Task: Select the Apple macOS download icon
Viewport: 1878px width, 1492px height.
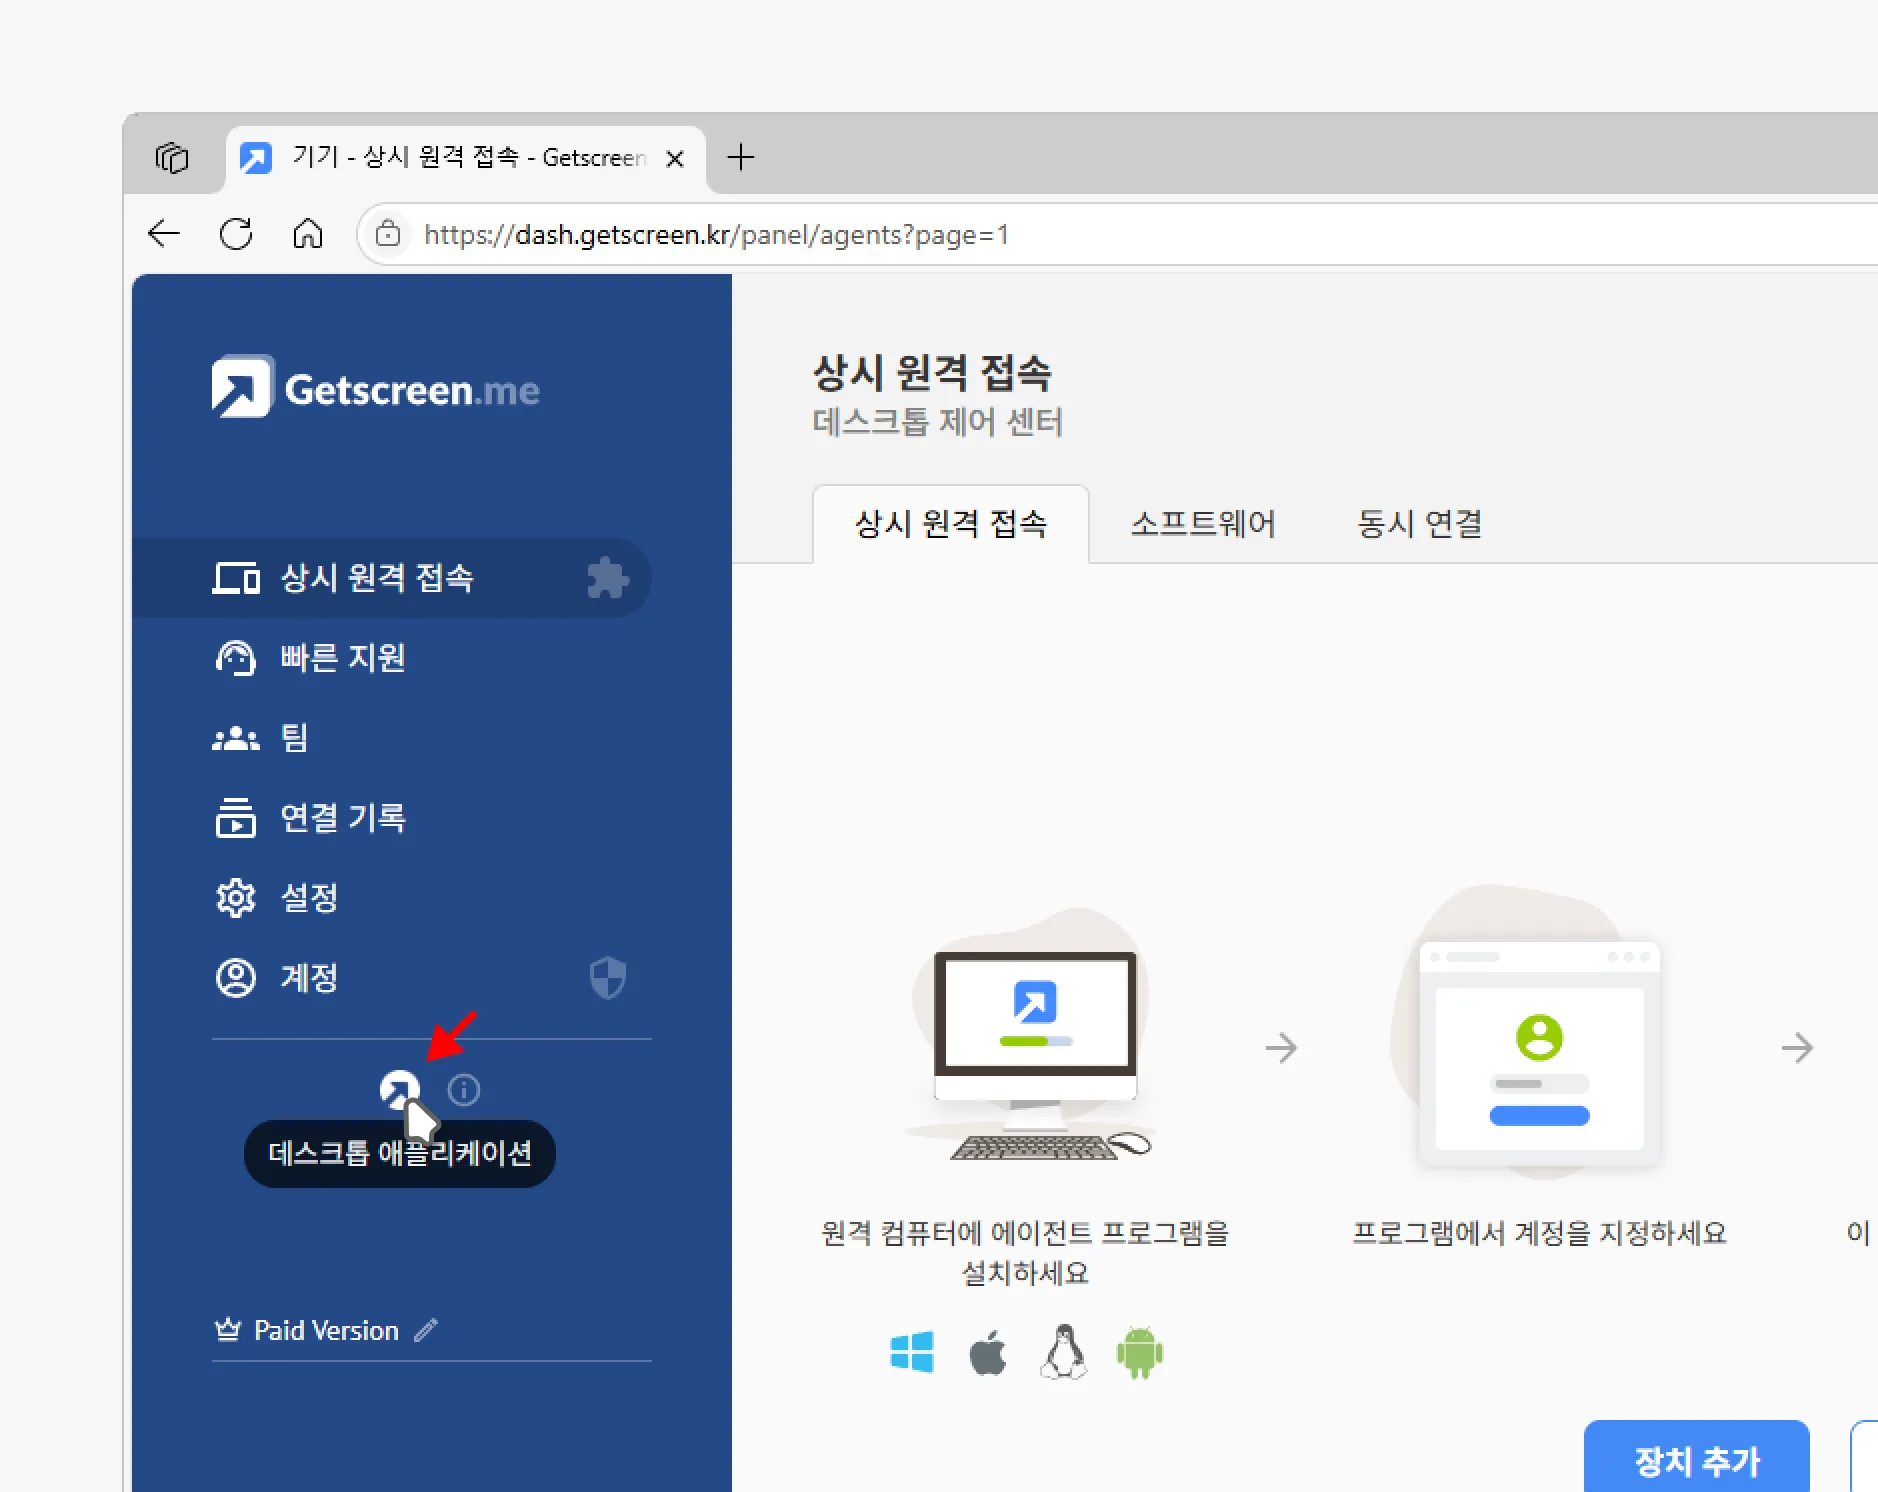Action: 988,1353
